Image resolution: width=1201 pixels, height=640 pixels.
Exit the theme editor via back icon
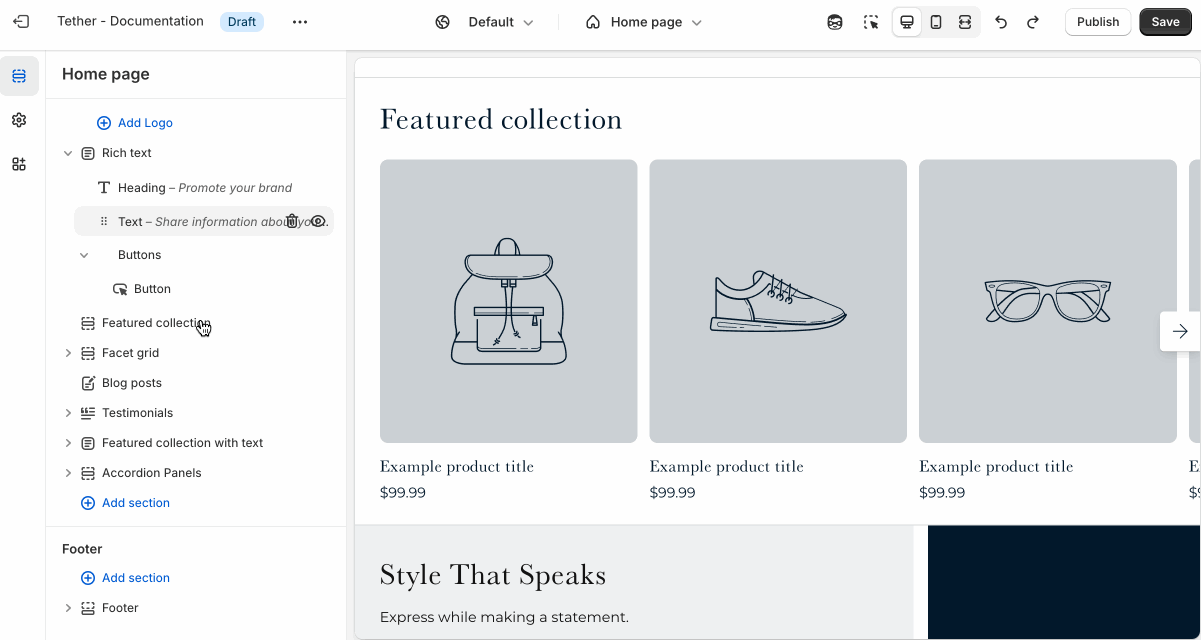(x=22, y=22)
